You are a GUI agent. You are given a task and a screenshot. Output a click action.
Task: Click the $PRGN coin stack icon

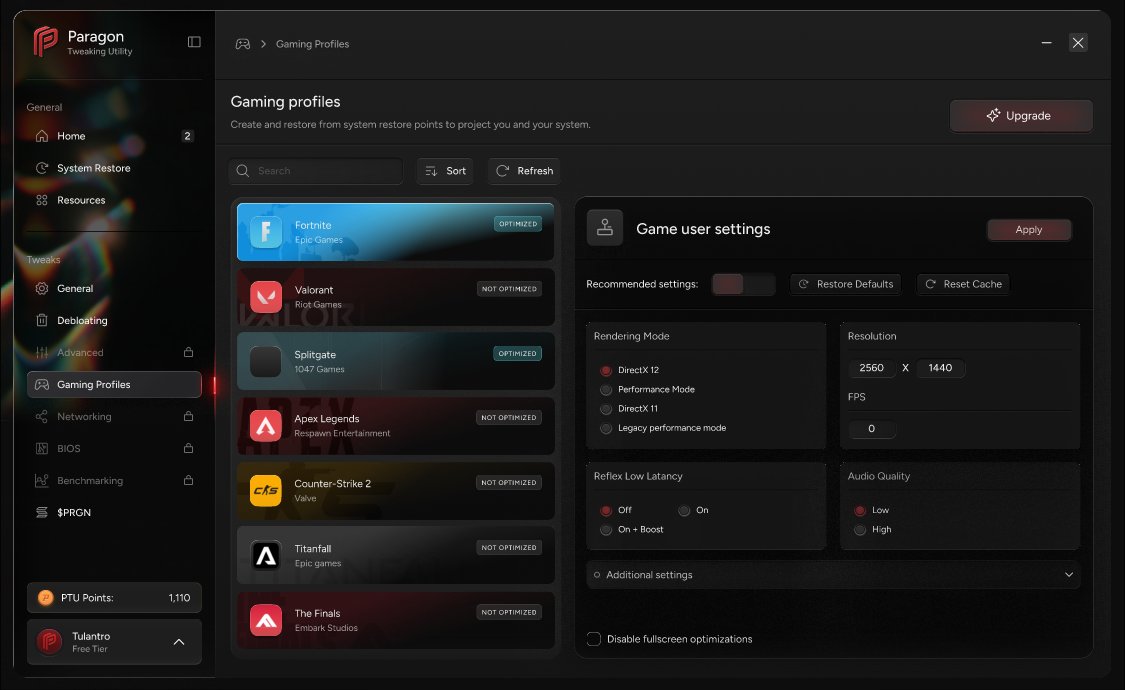coord(42,512)
